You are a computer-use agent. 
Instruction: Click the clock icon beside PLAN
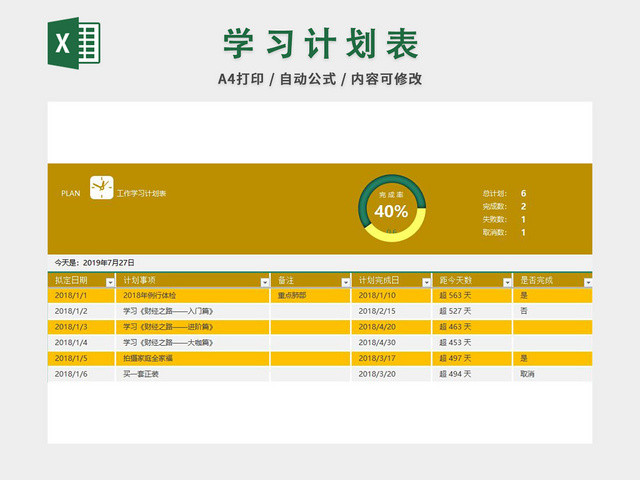click(102, 188)
